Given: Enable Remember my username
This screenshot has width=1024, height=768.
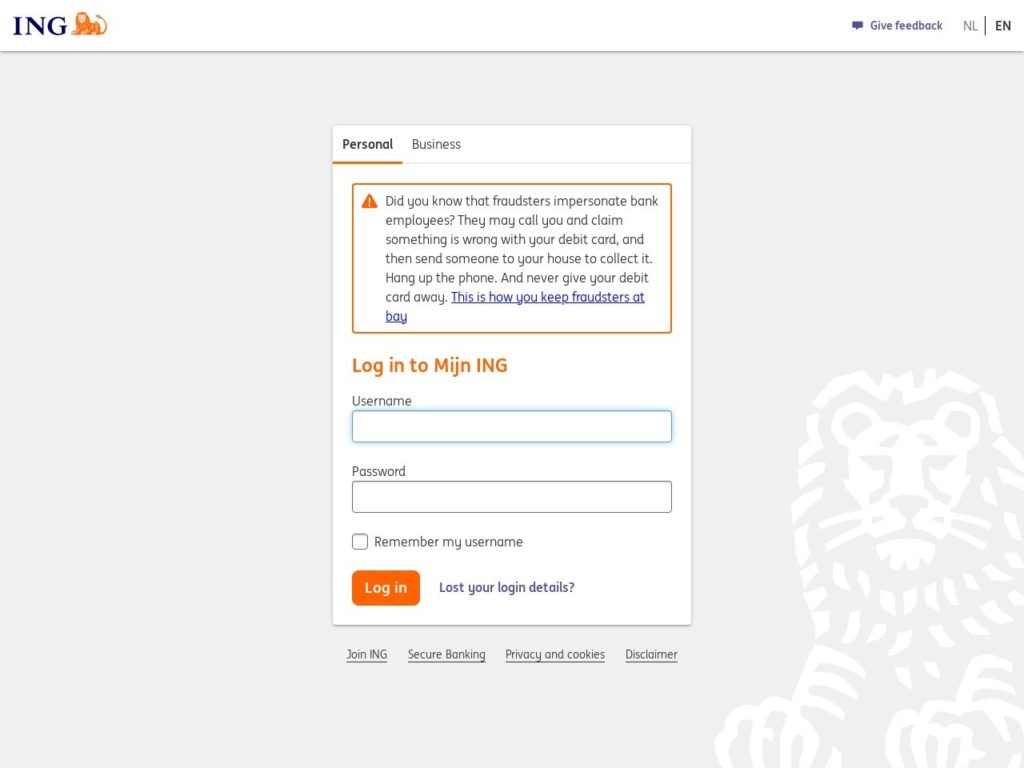Looking at the screenshot, I should point(360,541).
